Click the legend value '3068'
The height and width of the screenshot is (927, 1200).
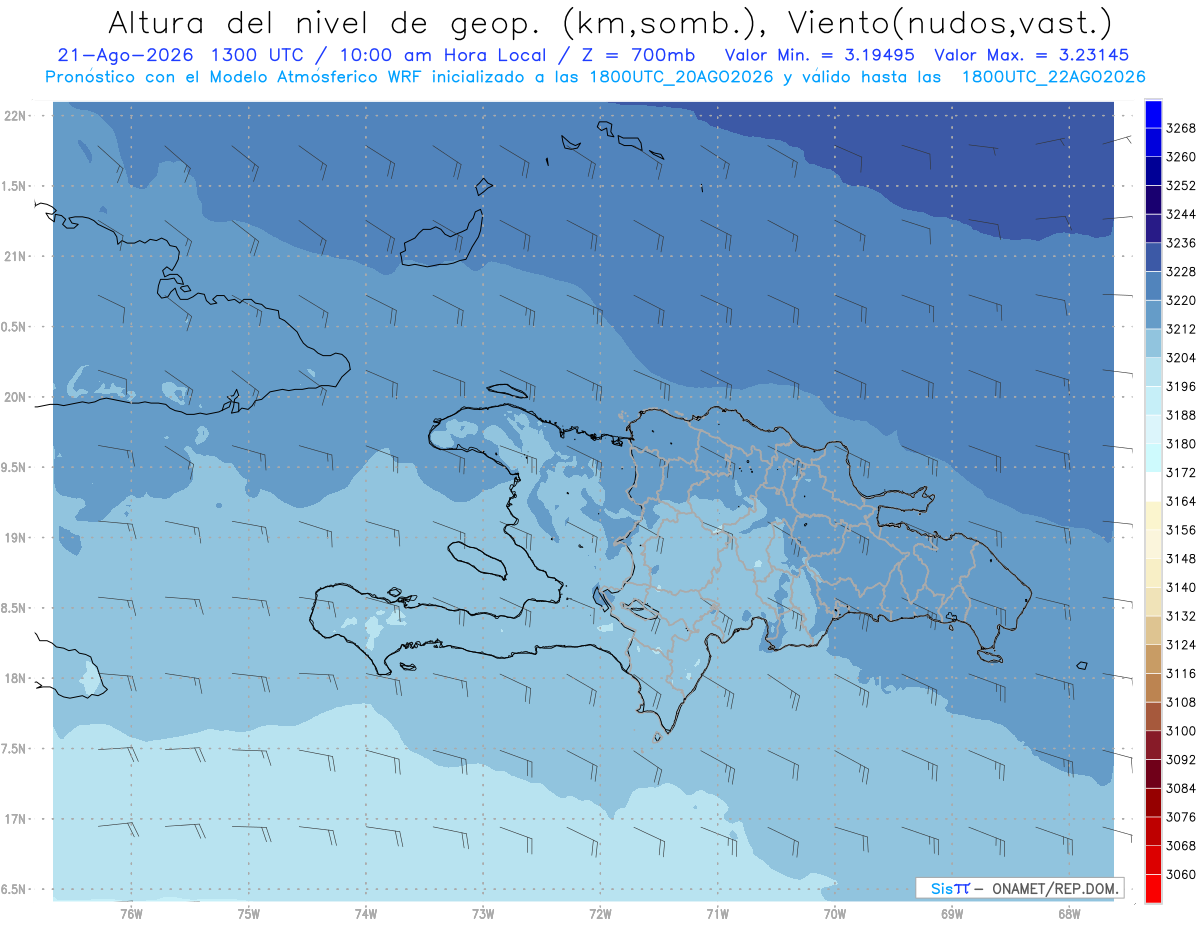click(x=1181, y=846)
